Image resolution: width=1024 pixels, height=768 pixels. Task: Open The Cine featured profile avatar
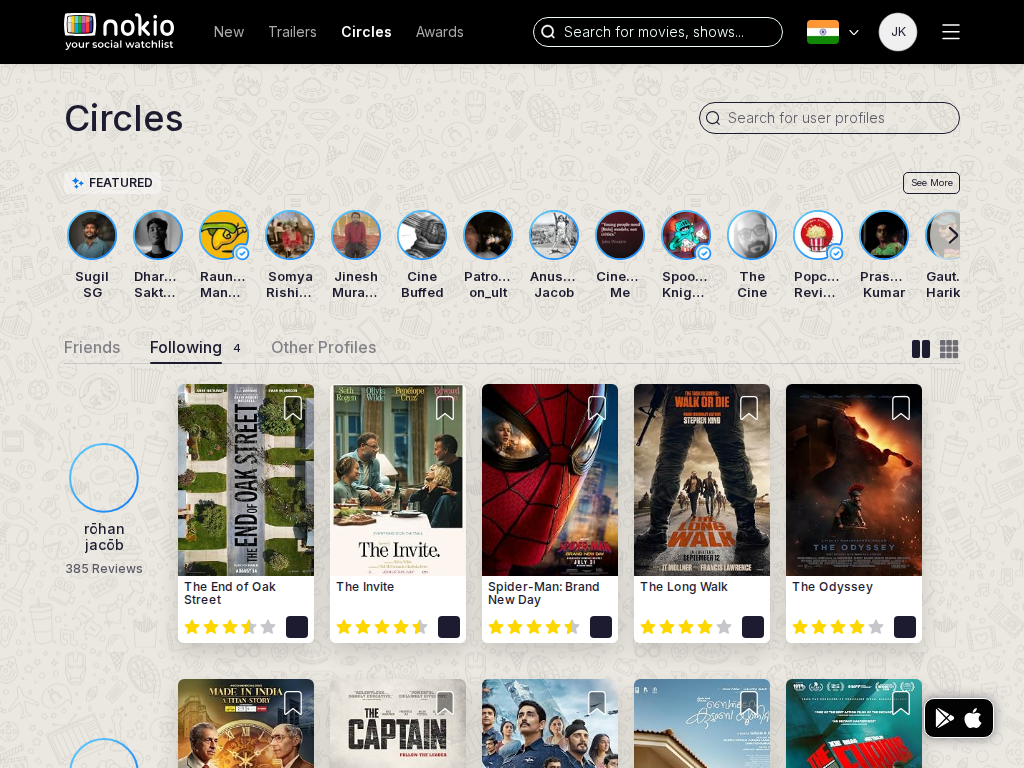pos(752,235)
